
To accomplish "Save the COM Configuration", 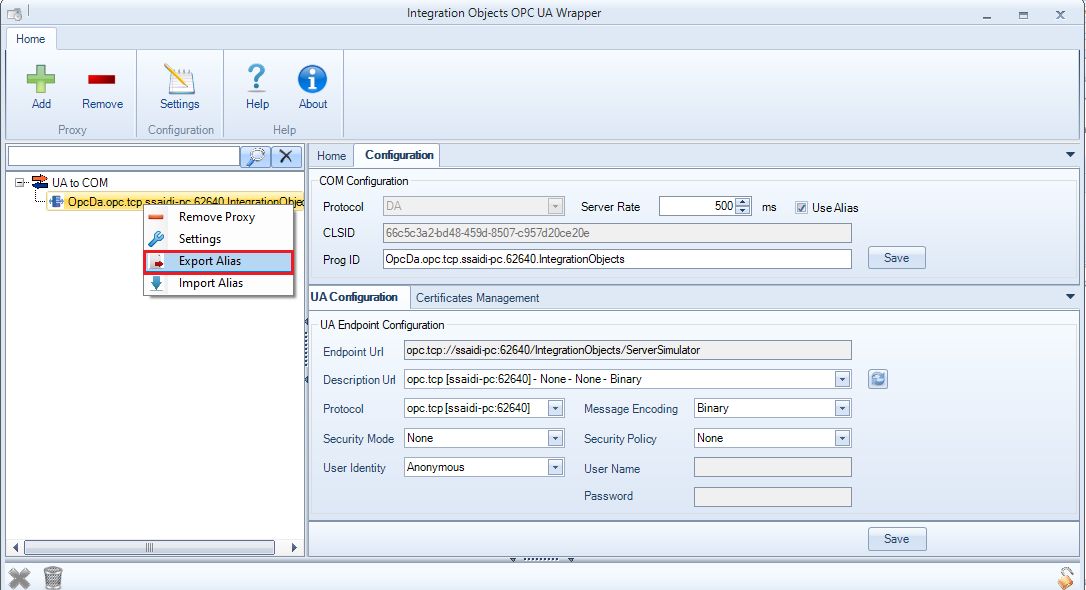I will point(896,258).
